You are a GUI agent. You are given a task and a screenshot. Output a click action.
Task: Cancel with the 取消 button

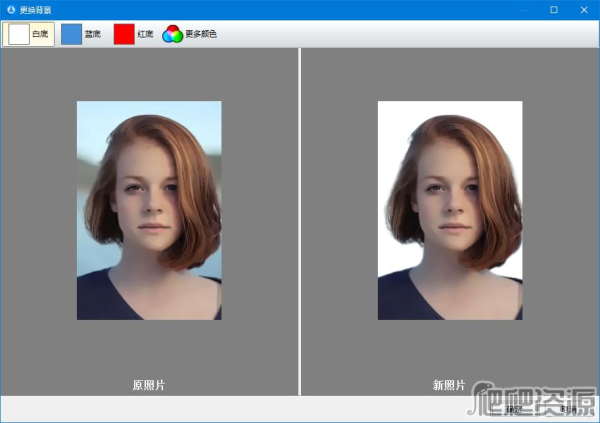(568, 409)
